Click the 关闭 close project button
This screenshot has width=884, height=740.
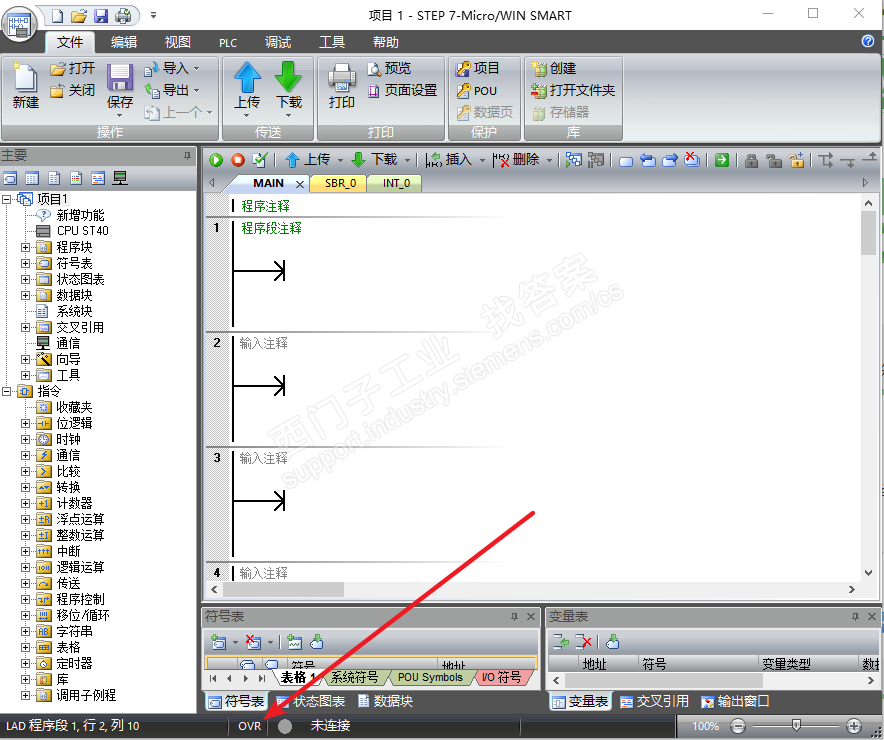coord(72,90)
